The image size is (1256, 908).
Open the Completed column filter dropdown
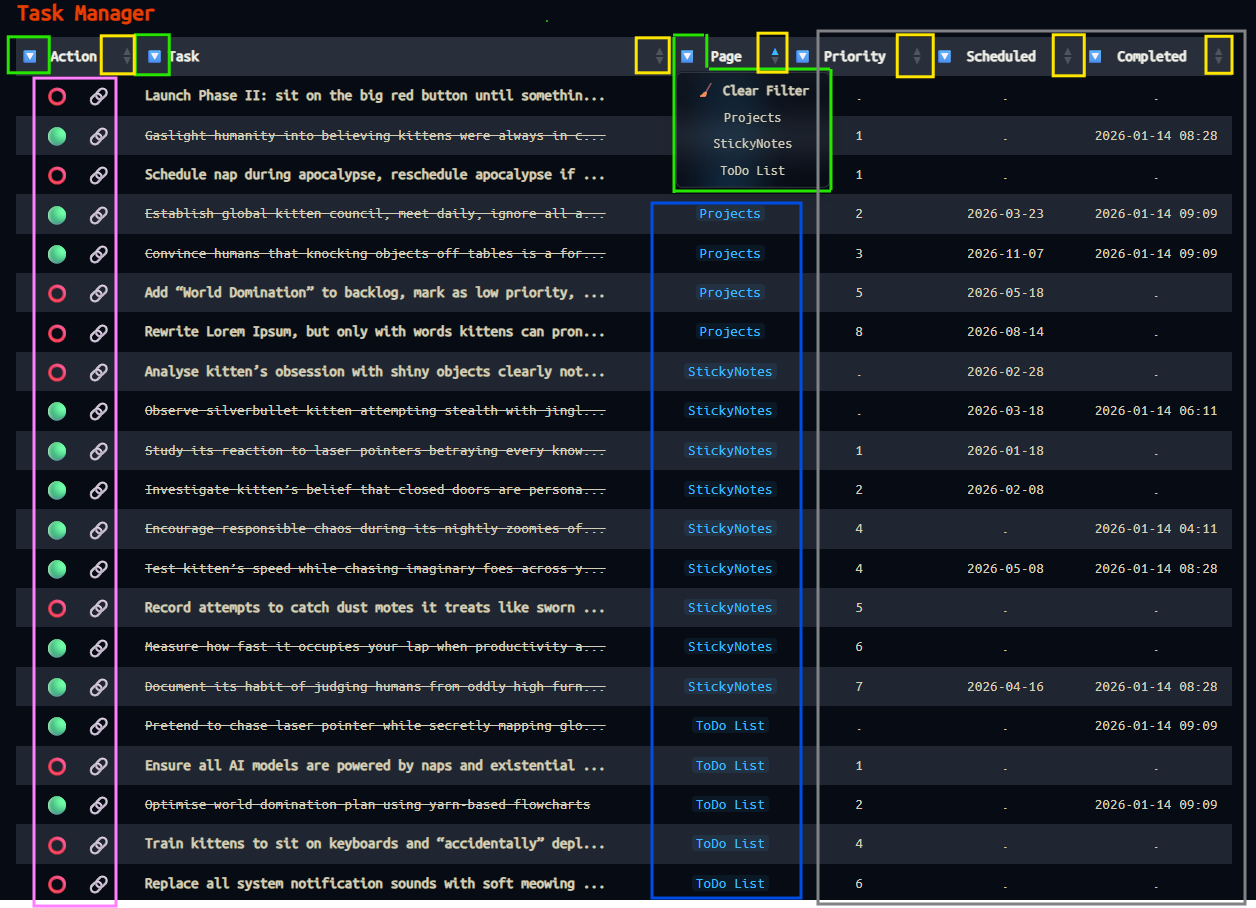(1095, 56)
